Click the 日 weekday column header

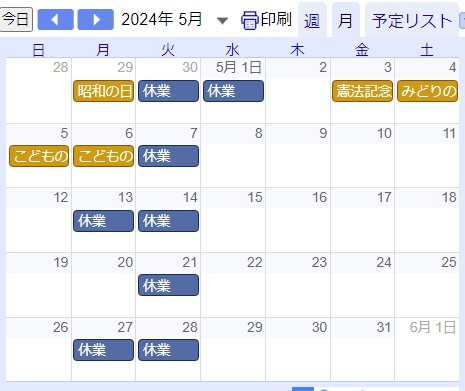pyautogui.click(x=38, y=50)
